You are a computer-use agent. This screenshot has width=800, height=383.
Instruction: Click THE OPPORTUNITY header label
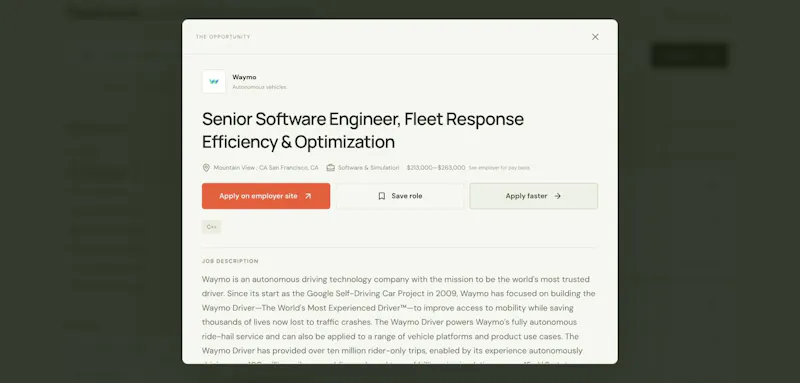223,37
